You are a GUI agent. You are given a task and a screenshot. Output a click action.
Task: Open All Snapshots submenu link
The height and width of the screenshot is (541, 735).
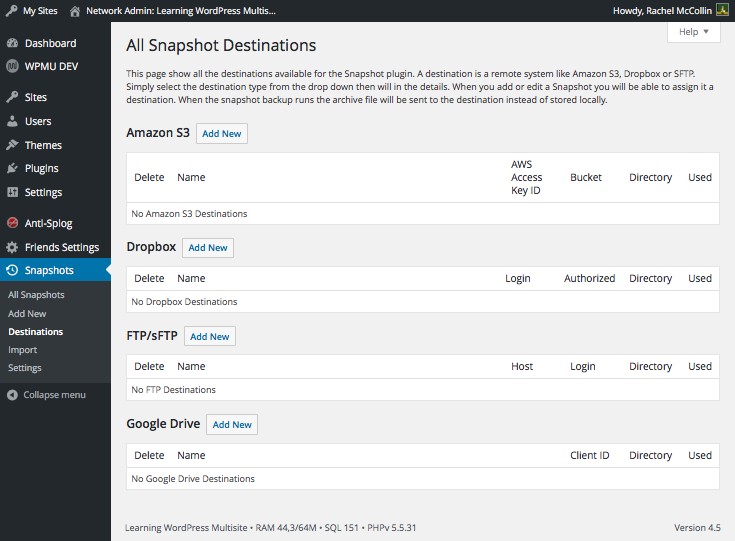coord(36,295)
